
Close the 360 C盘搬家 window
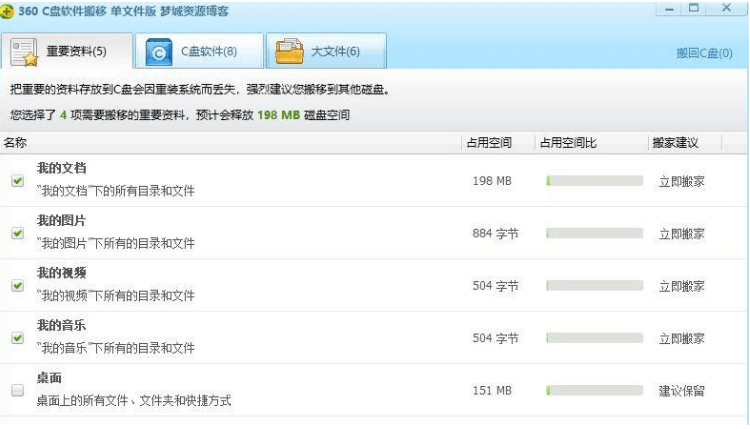point(726,9)
